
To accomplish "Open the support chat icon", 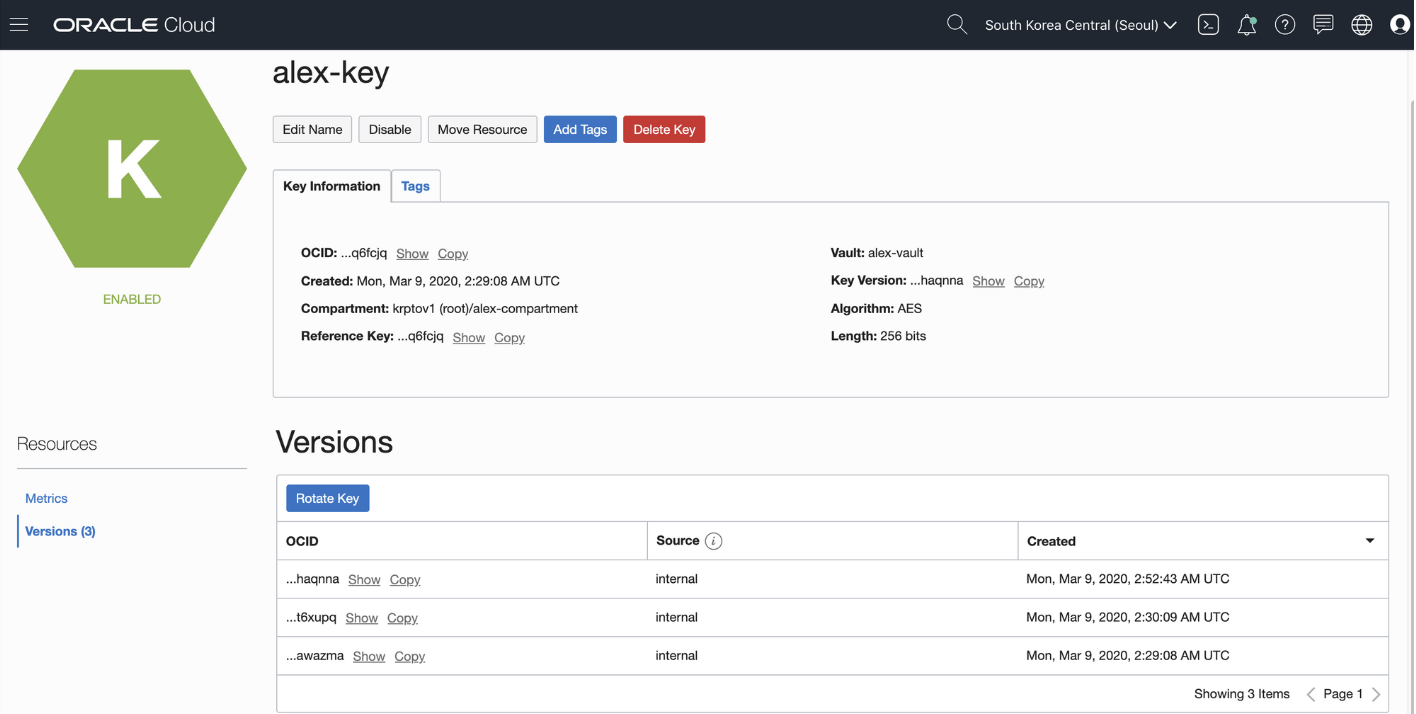I will pyautogui.click(x=1323, y=25).
